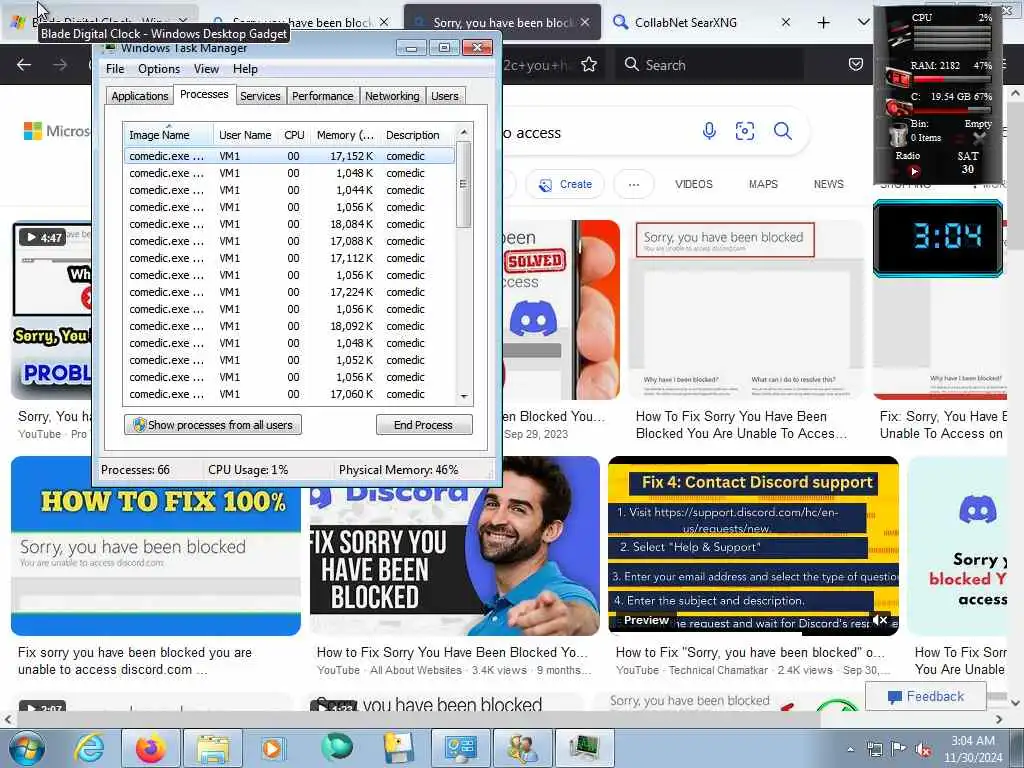Viewport: 1024px width, 768px height.
Task: Open the Action Center flag icon
Action: coord(899,749)
